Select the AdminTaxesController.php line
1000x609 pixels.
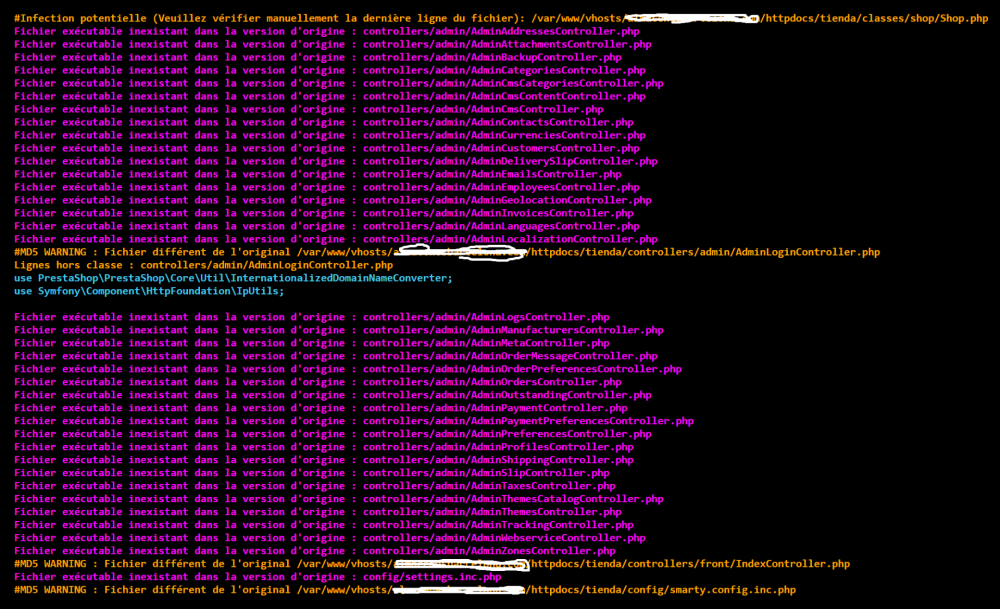tap(315, 486)
